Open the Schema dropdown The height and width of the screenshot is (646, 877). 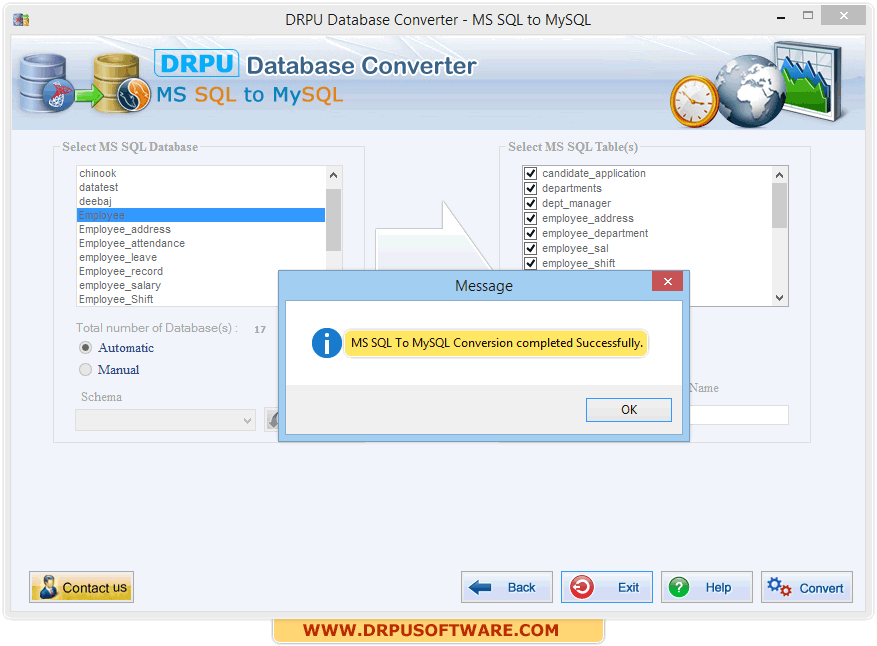pyautogui.click(x=166, y=420)
